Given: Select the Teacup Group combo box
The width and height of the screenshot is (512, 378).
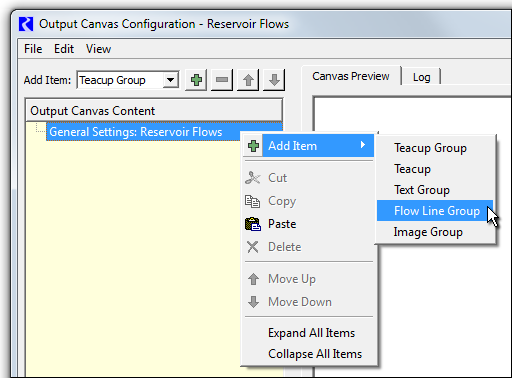Looking at the screenshot, I should pos(128,80).
